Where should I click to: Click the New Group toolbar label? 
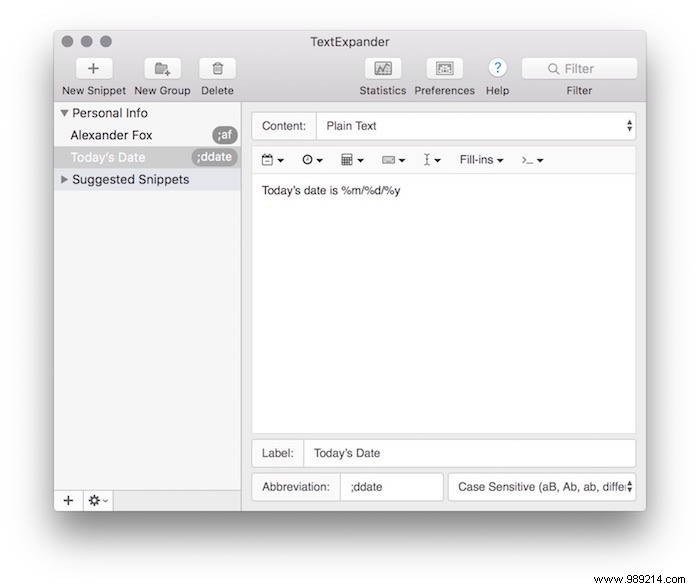(x=162, y=91)
